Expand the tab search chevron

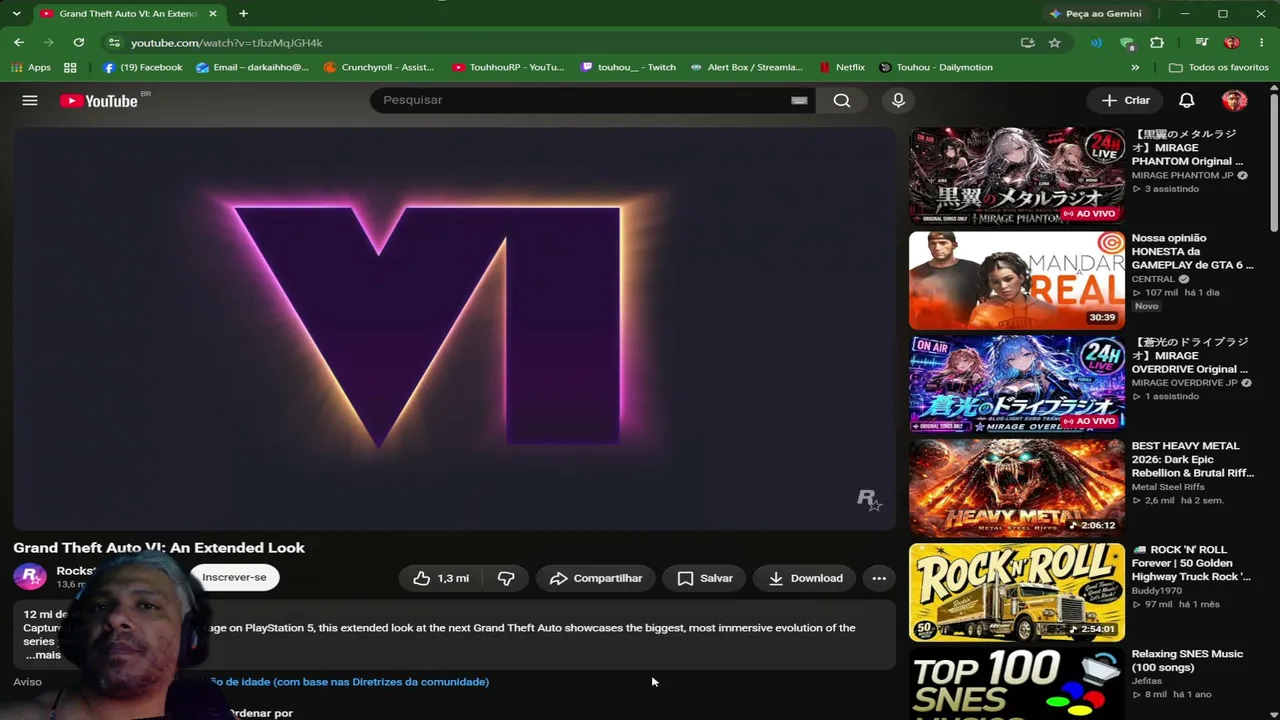(16, 14)
